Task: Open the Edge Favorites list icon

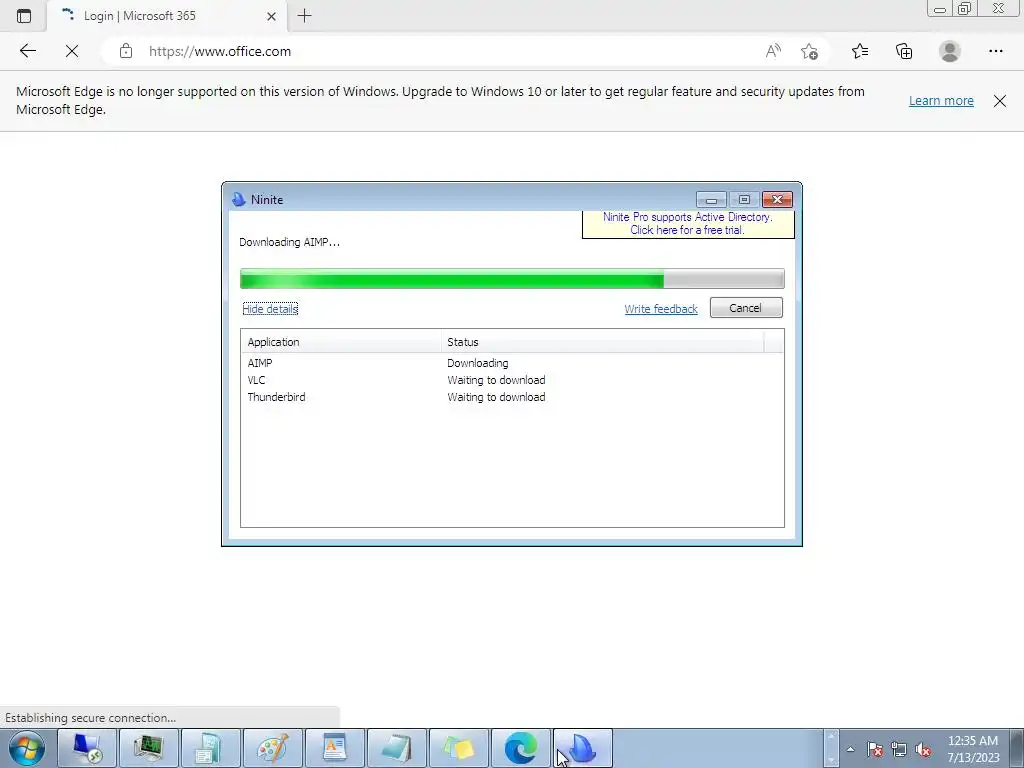Action: click(x=860, y=51)
